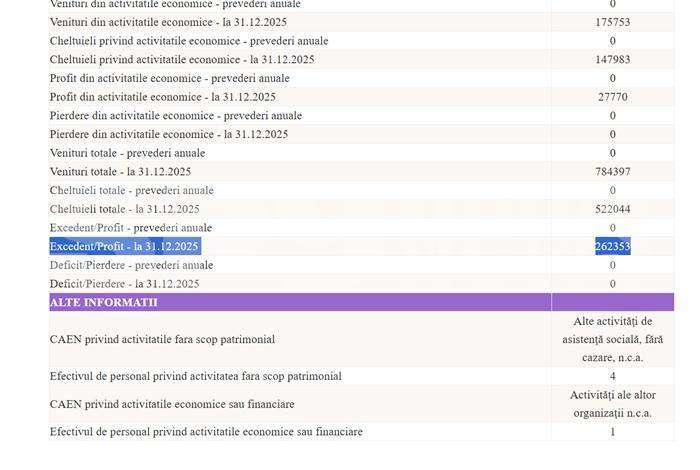The height and width of the screenshot is (470, 700).
Task: Click 'Deficit/Pierdere - prevederi anuale' label
Action: [x=131, y=266]
